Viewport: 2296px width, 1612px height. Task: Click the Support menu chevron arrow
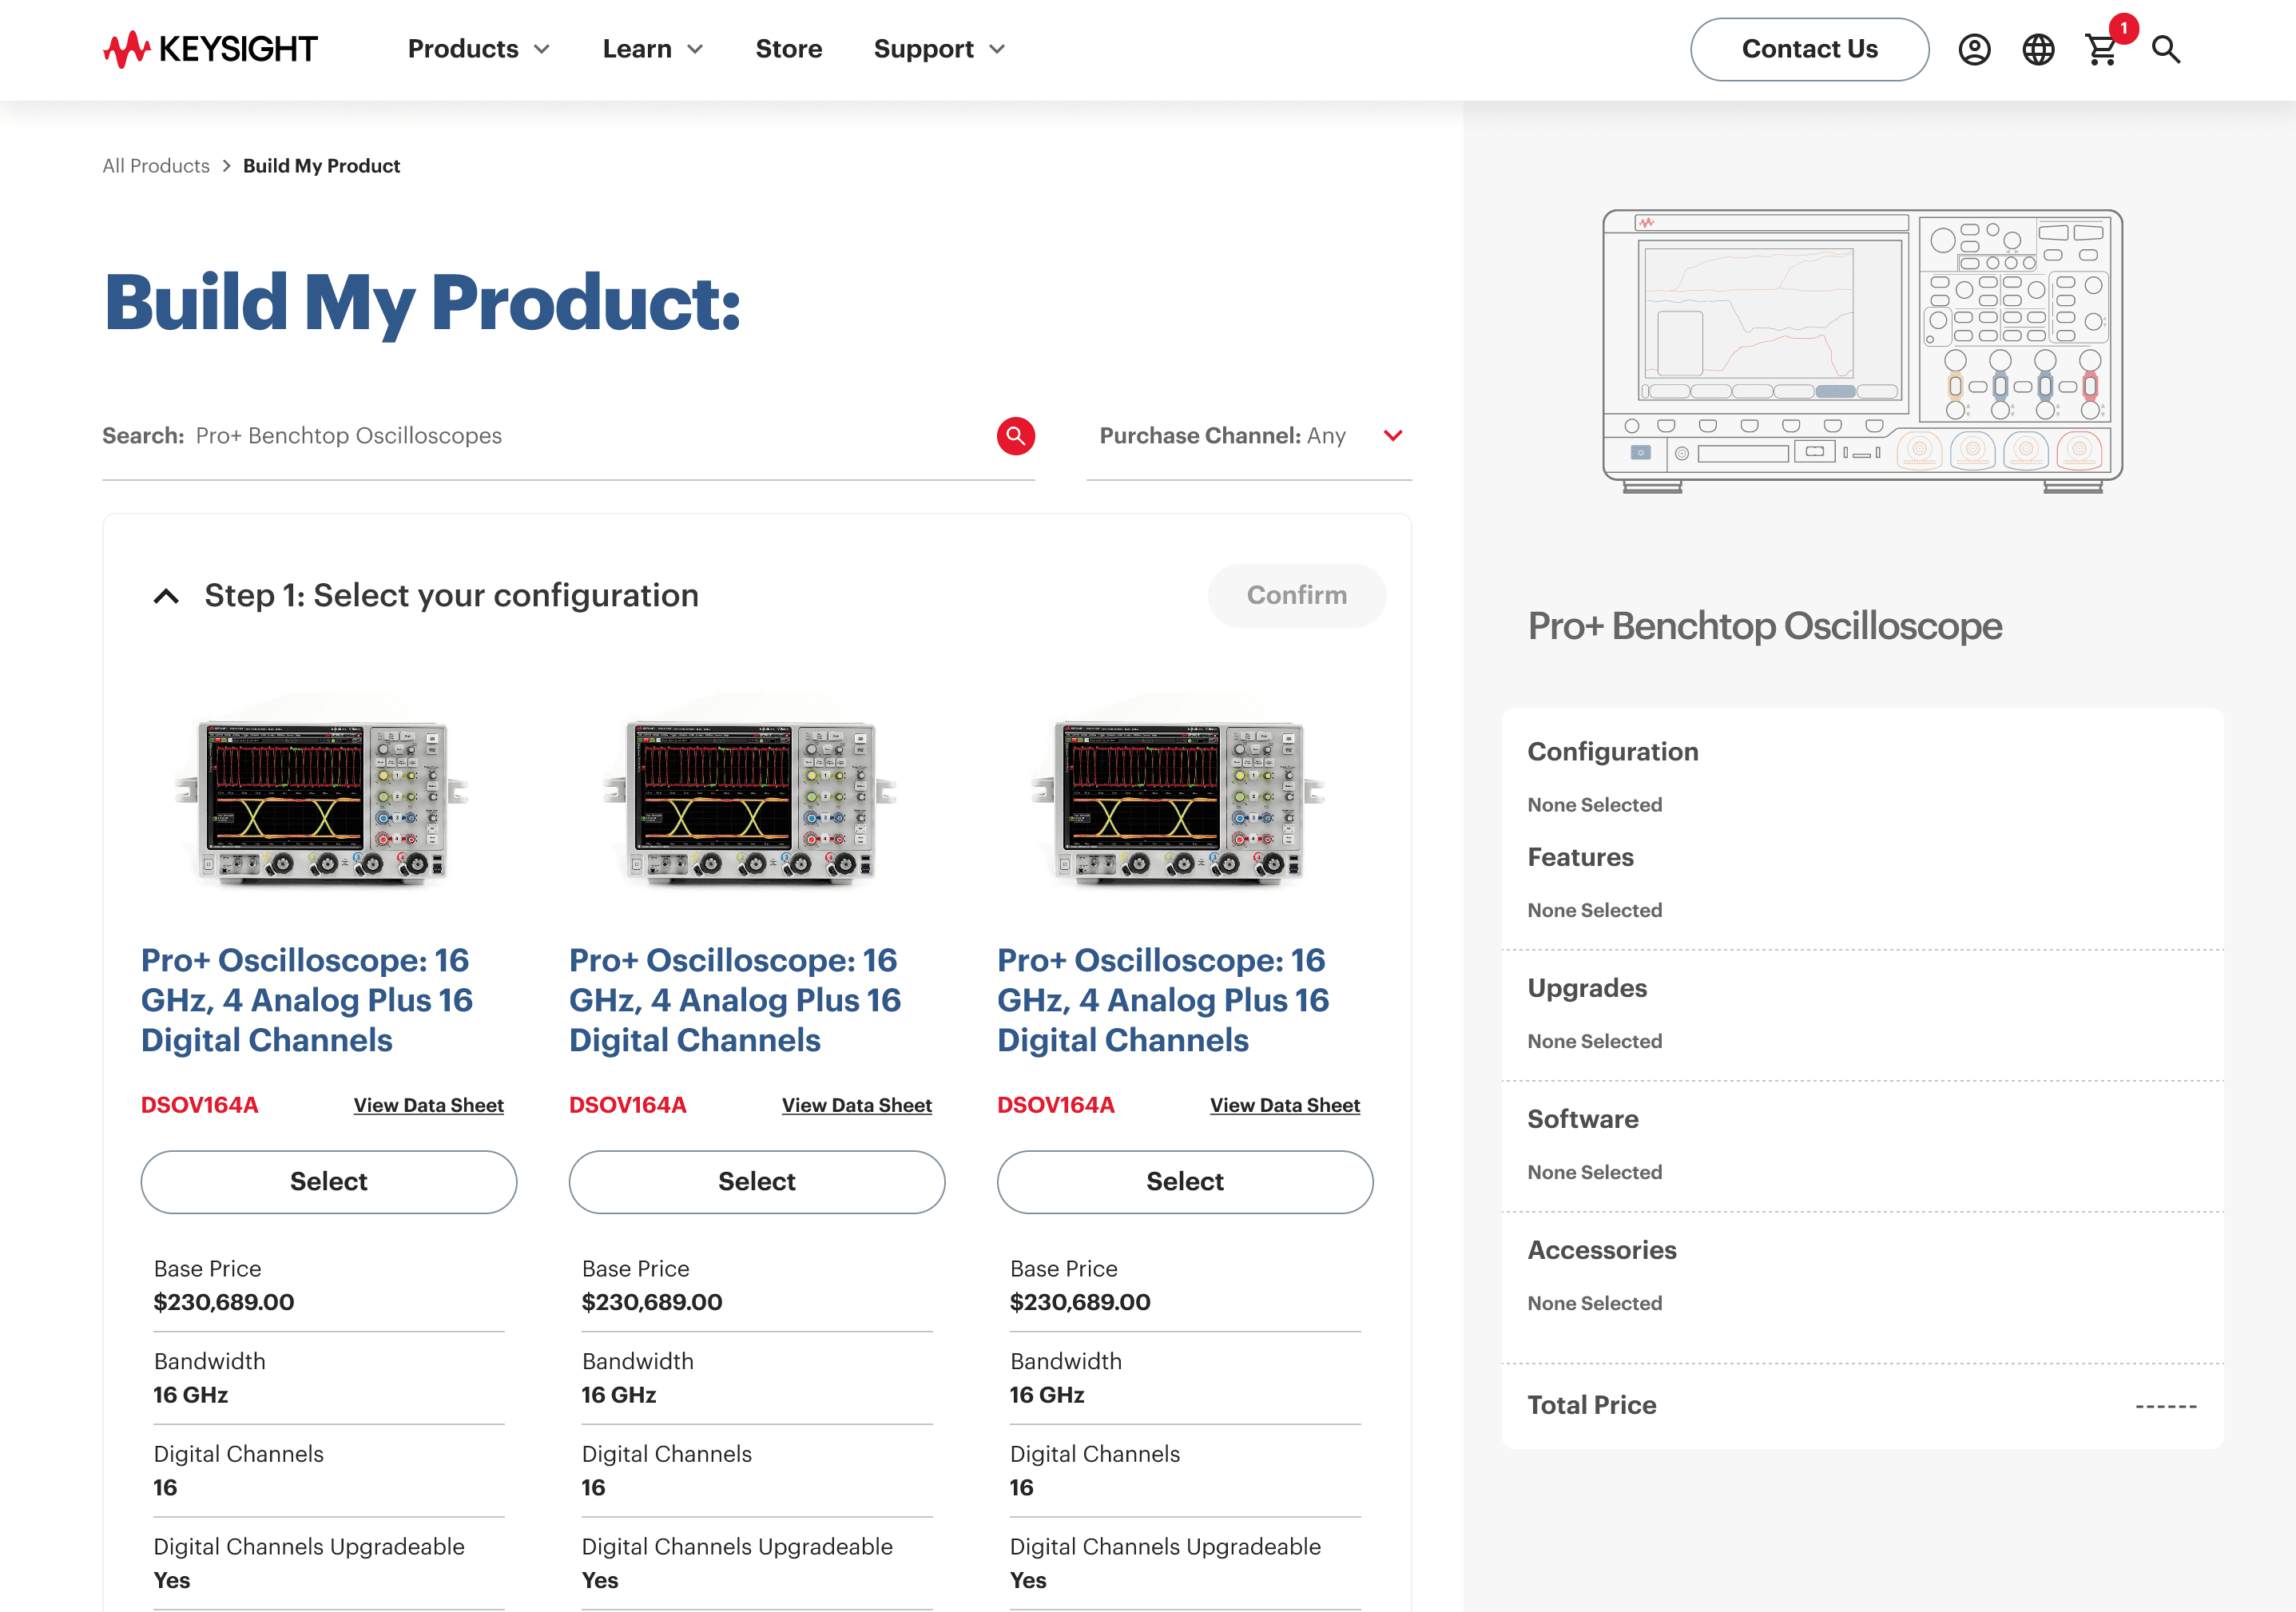click(996, 49)
